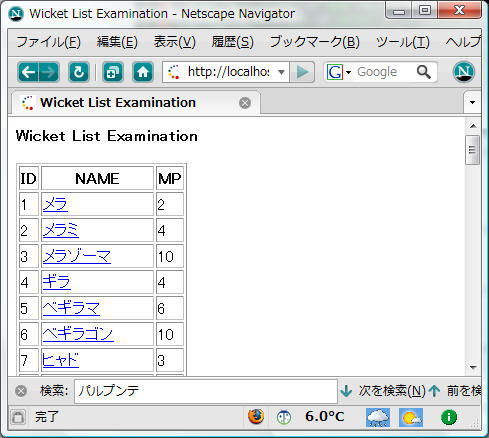The height and width of the screenshot is (438, 489).
Task: Click the 6.0°C temperature reading
Action: (x=325, y=417)
